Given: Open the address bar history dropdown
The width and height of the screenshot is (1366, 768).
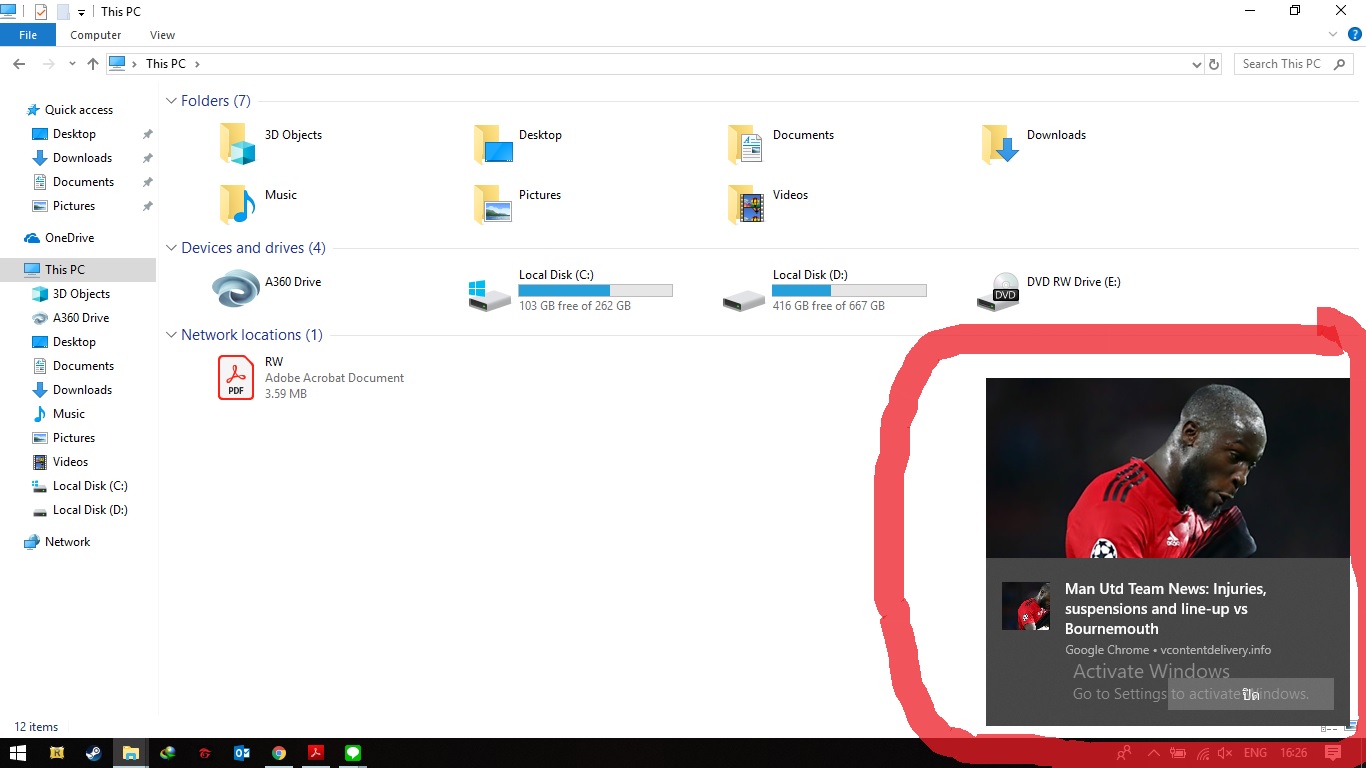Looking at the screenshot, I should pyautogui.click(x=1196, y=64).
